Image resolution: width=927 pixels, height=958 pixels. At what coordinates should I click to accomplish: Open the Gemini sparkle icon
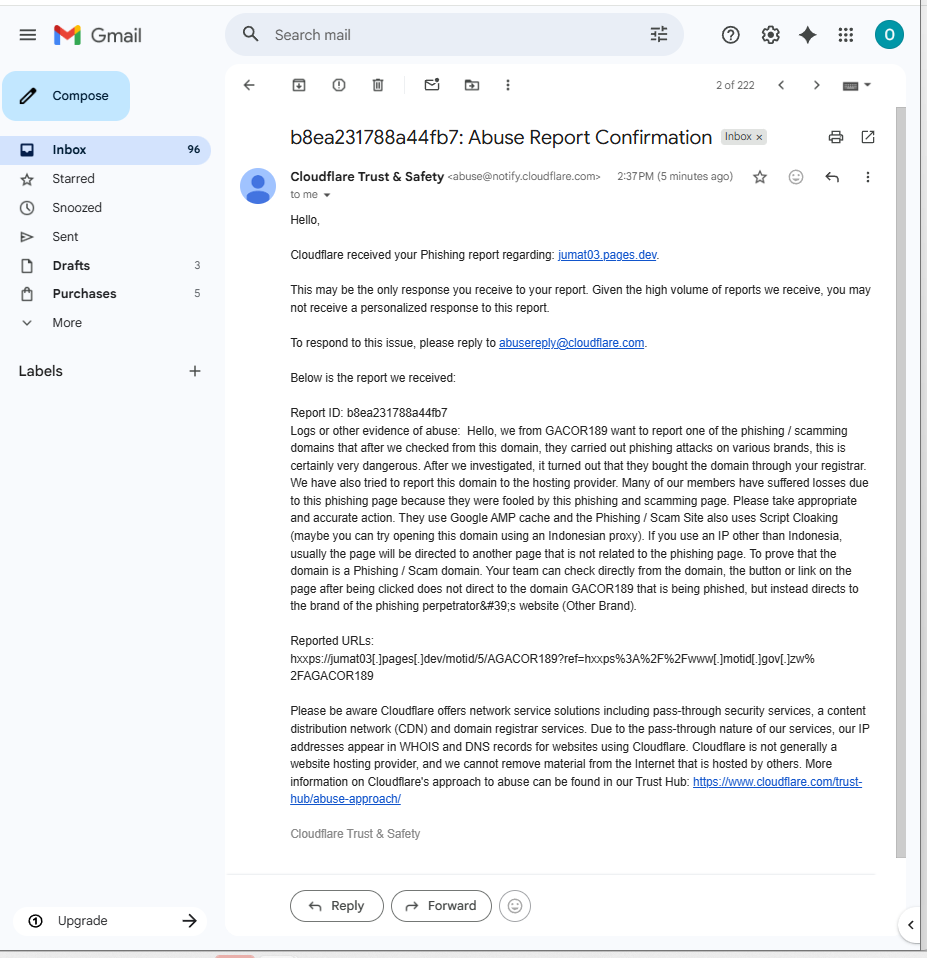808,35
